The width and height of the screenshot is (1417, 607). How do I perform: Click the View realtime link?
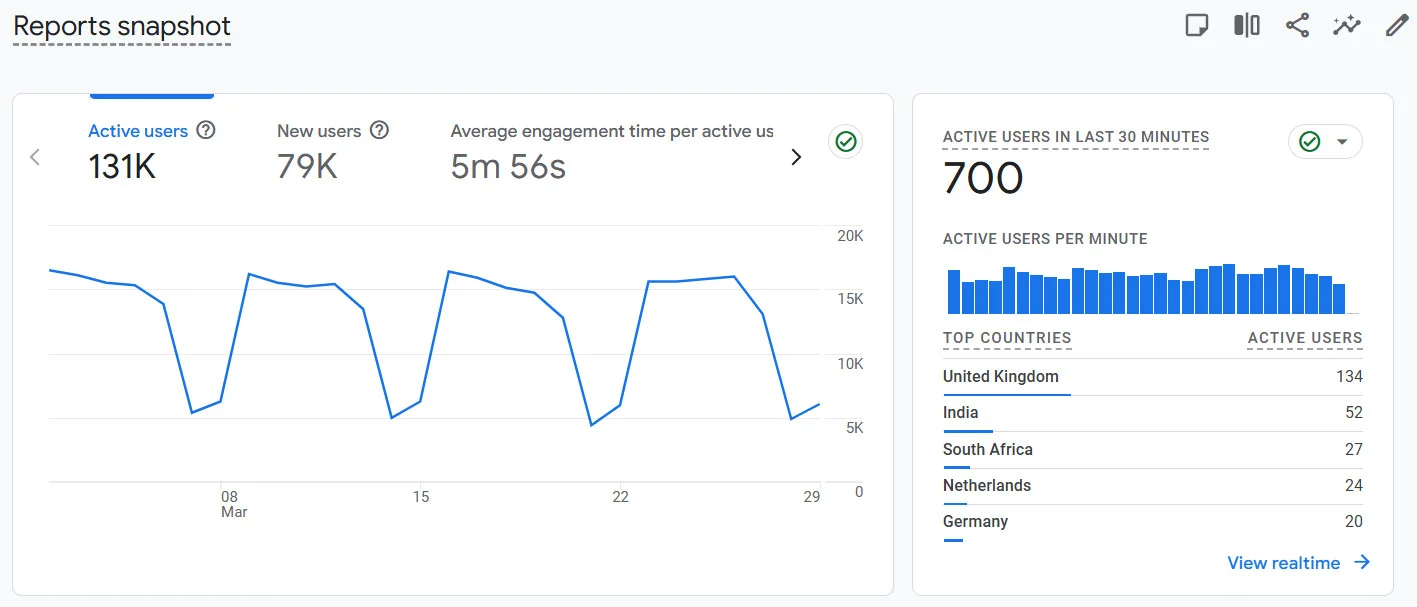pos(1283,562)
